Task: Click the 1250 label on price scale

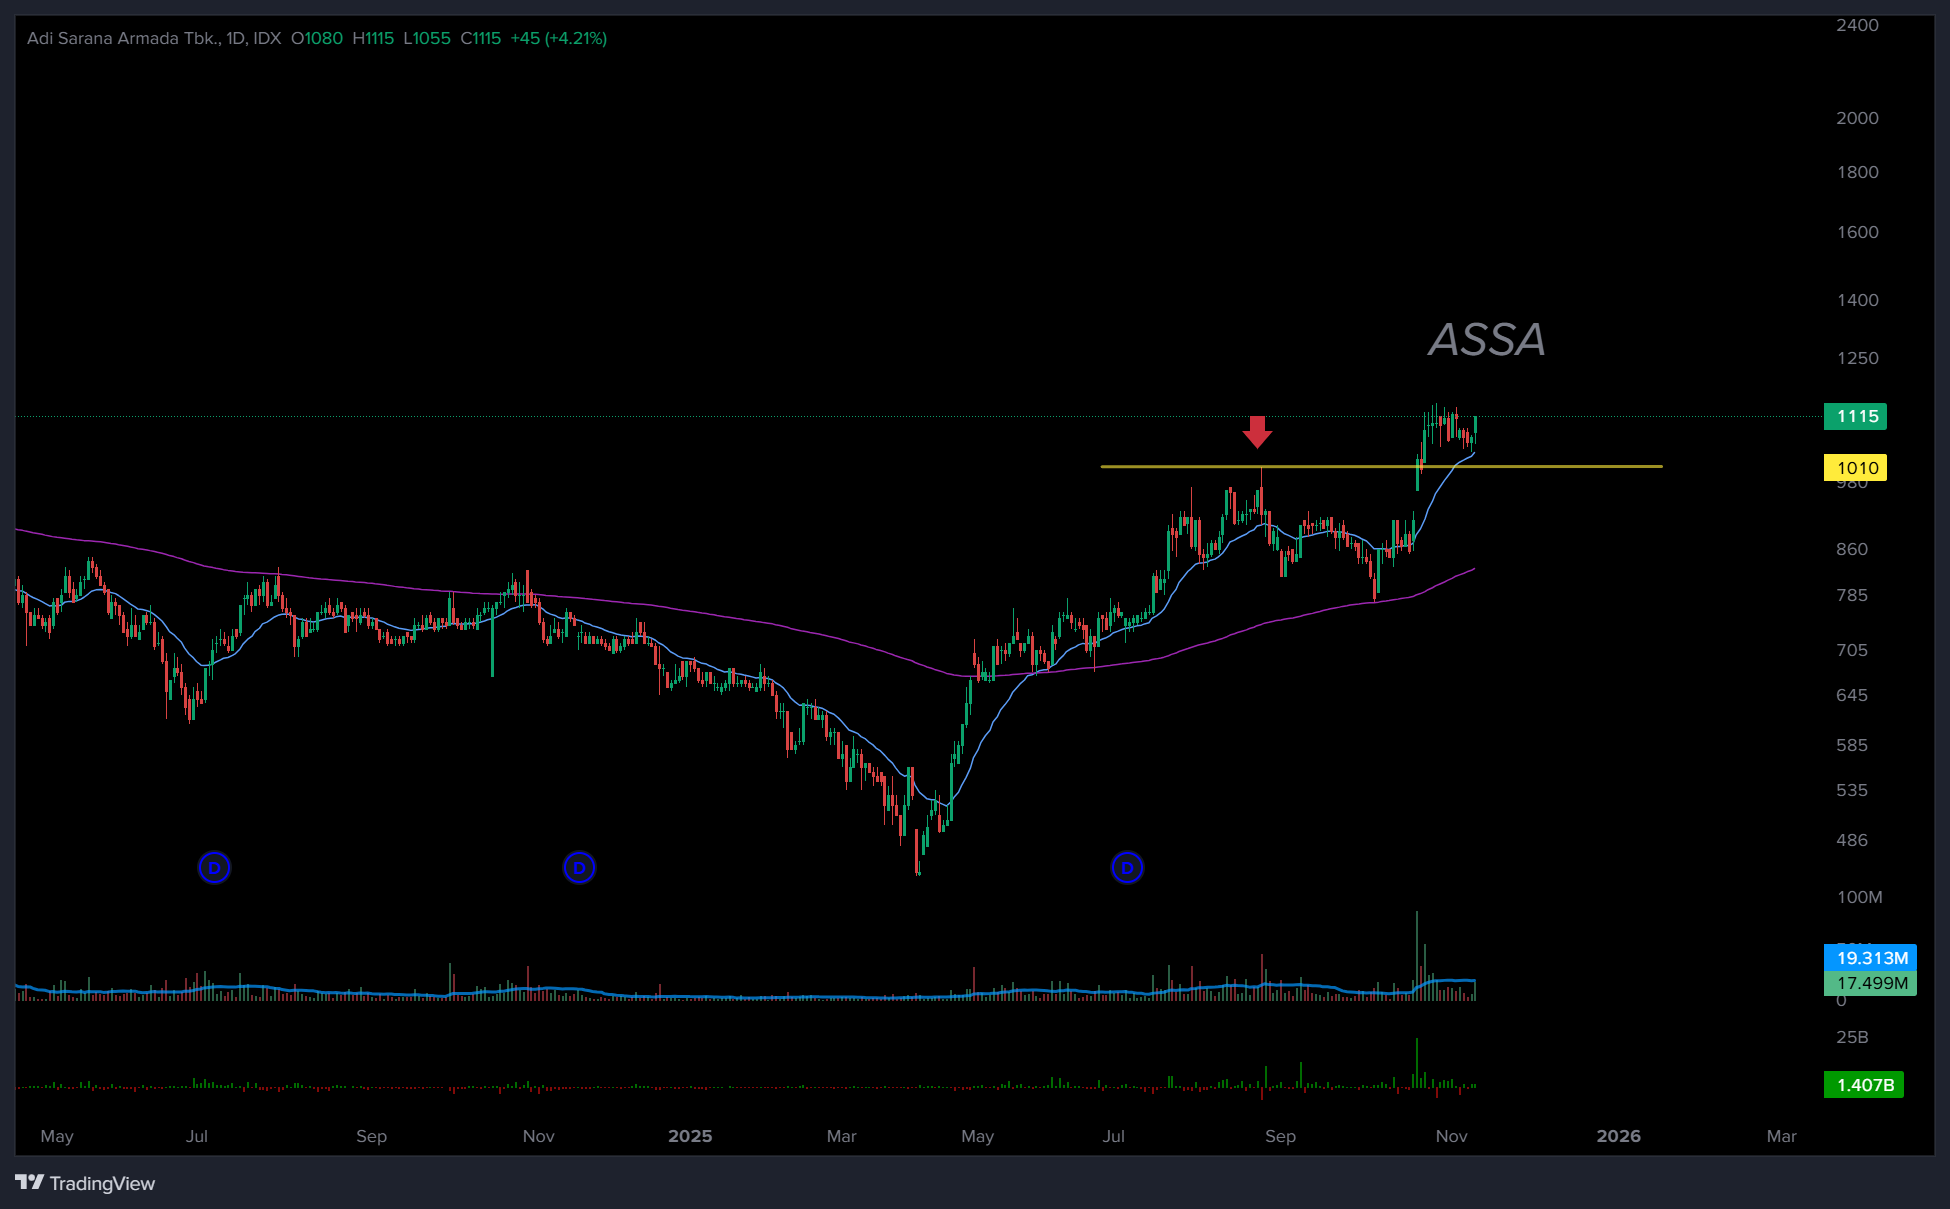Action: click(1857, 358)
